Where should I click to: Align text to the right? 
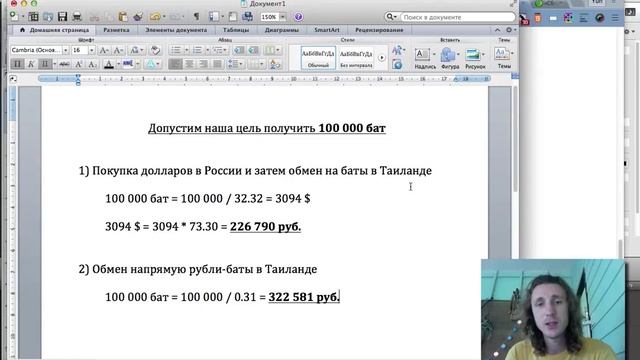203,64
